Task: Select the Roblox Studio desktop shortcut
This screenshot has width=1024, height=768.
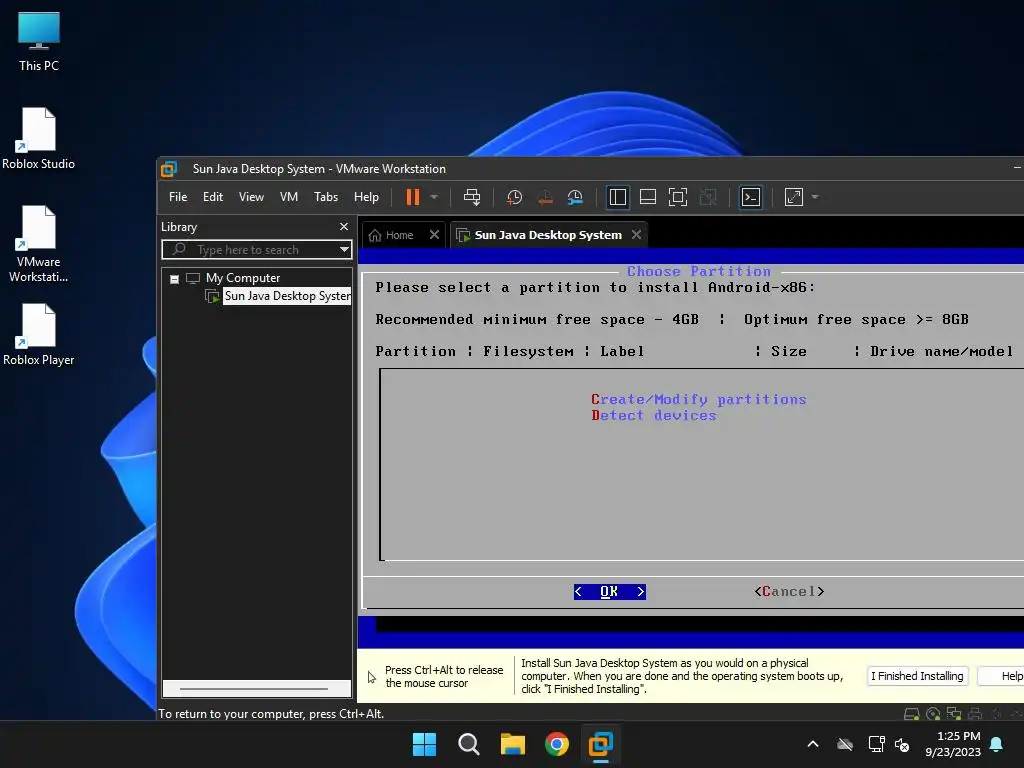Action: [x=39, y=138]
